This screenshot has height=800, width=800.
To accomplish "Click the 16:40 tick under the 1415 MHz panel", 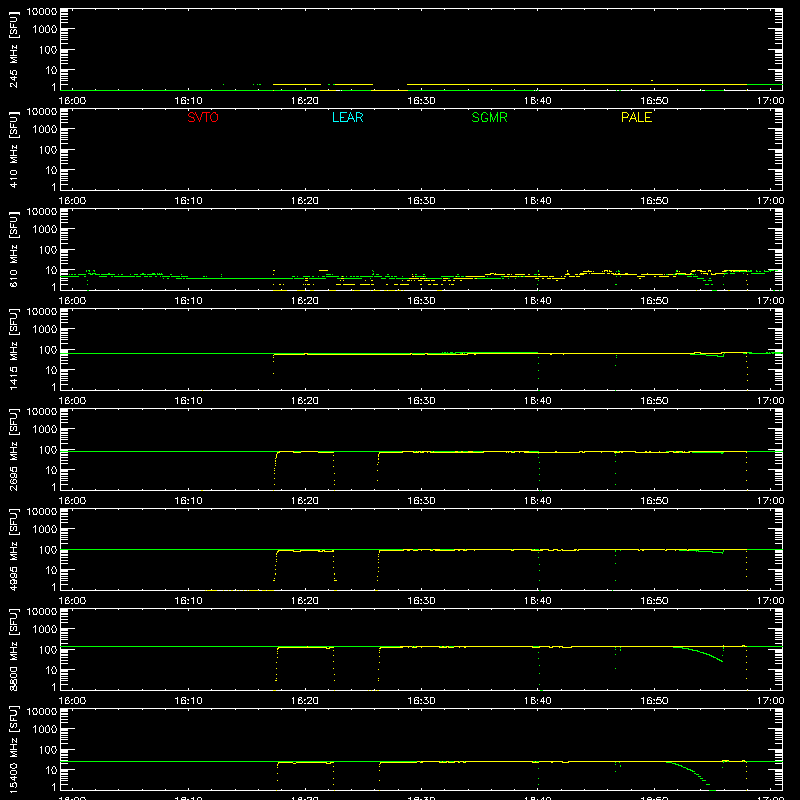I will (537, 401).
